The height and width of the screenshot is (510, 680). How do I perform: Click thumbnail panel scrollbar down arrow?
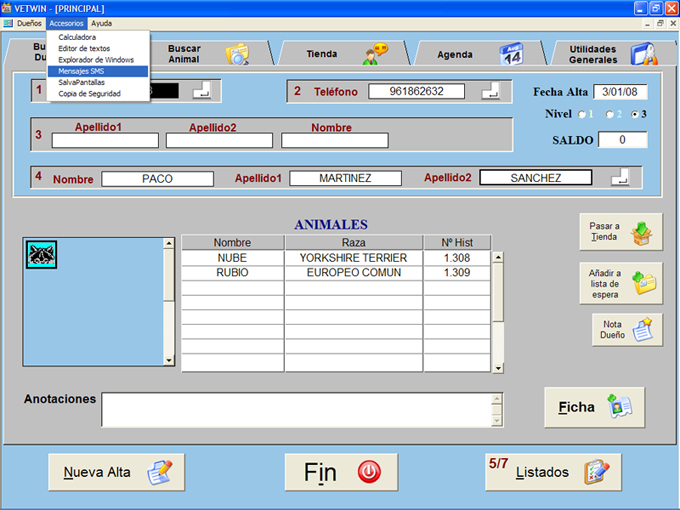tap(169, 360)
